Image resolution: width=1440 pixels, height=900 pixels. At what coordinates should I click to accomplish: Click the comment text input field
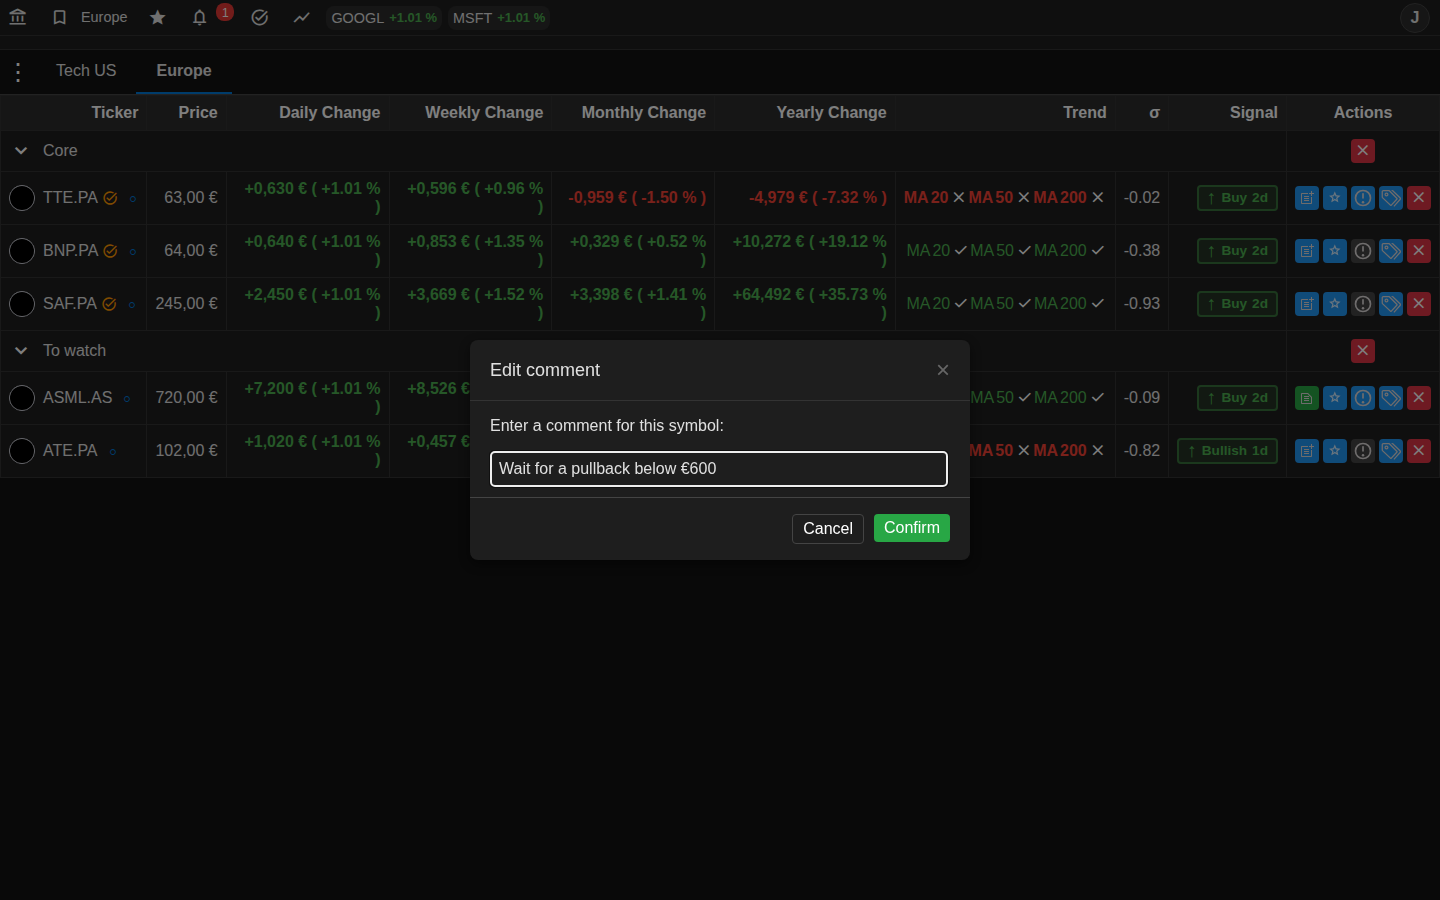719,469
